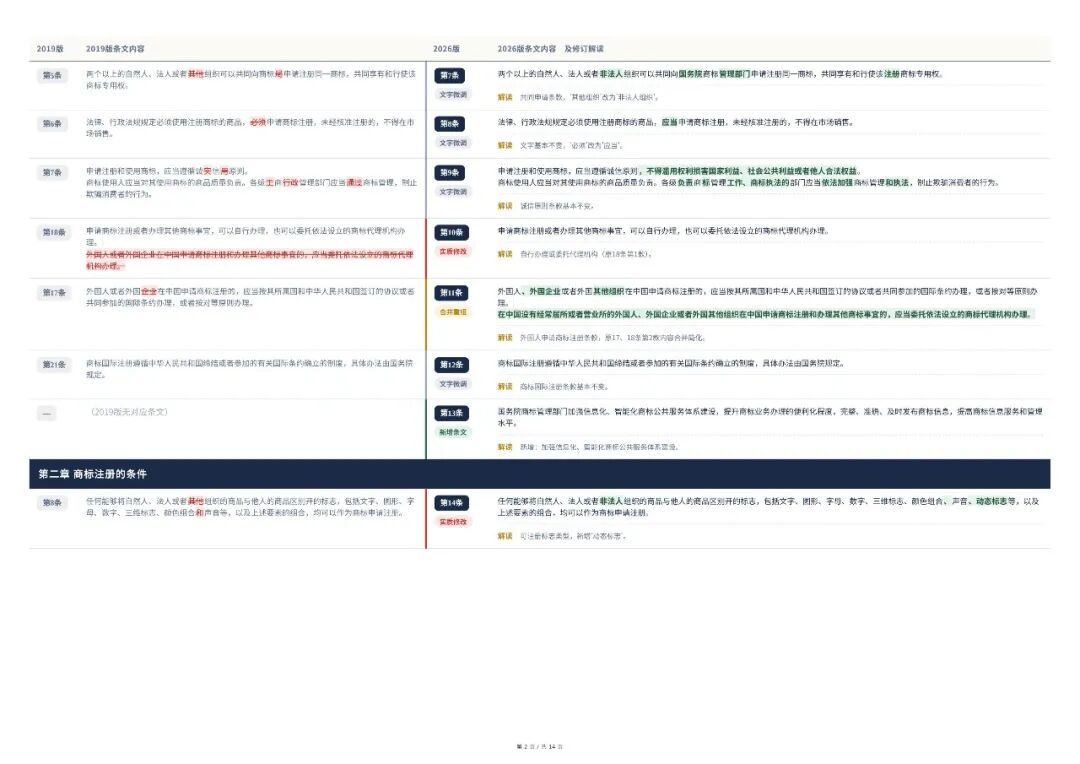This screenshot has width=1080, height=764.
Task: Click the 新增条文 tag under 第13条
Action: (453, 432)
